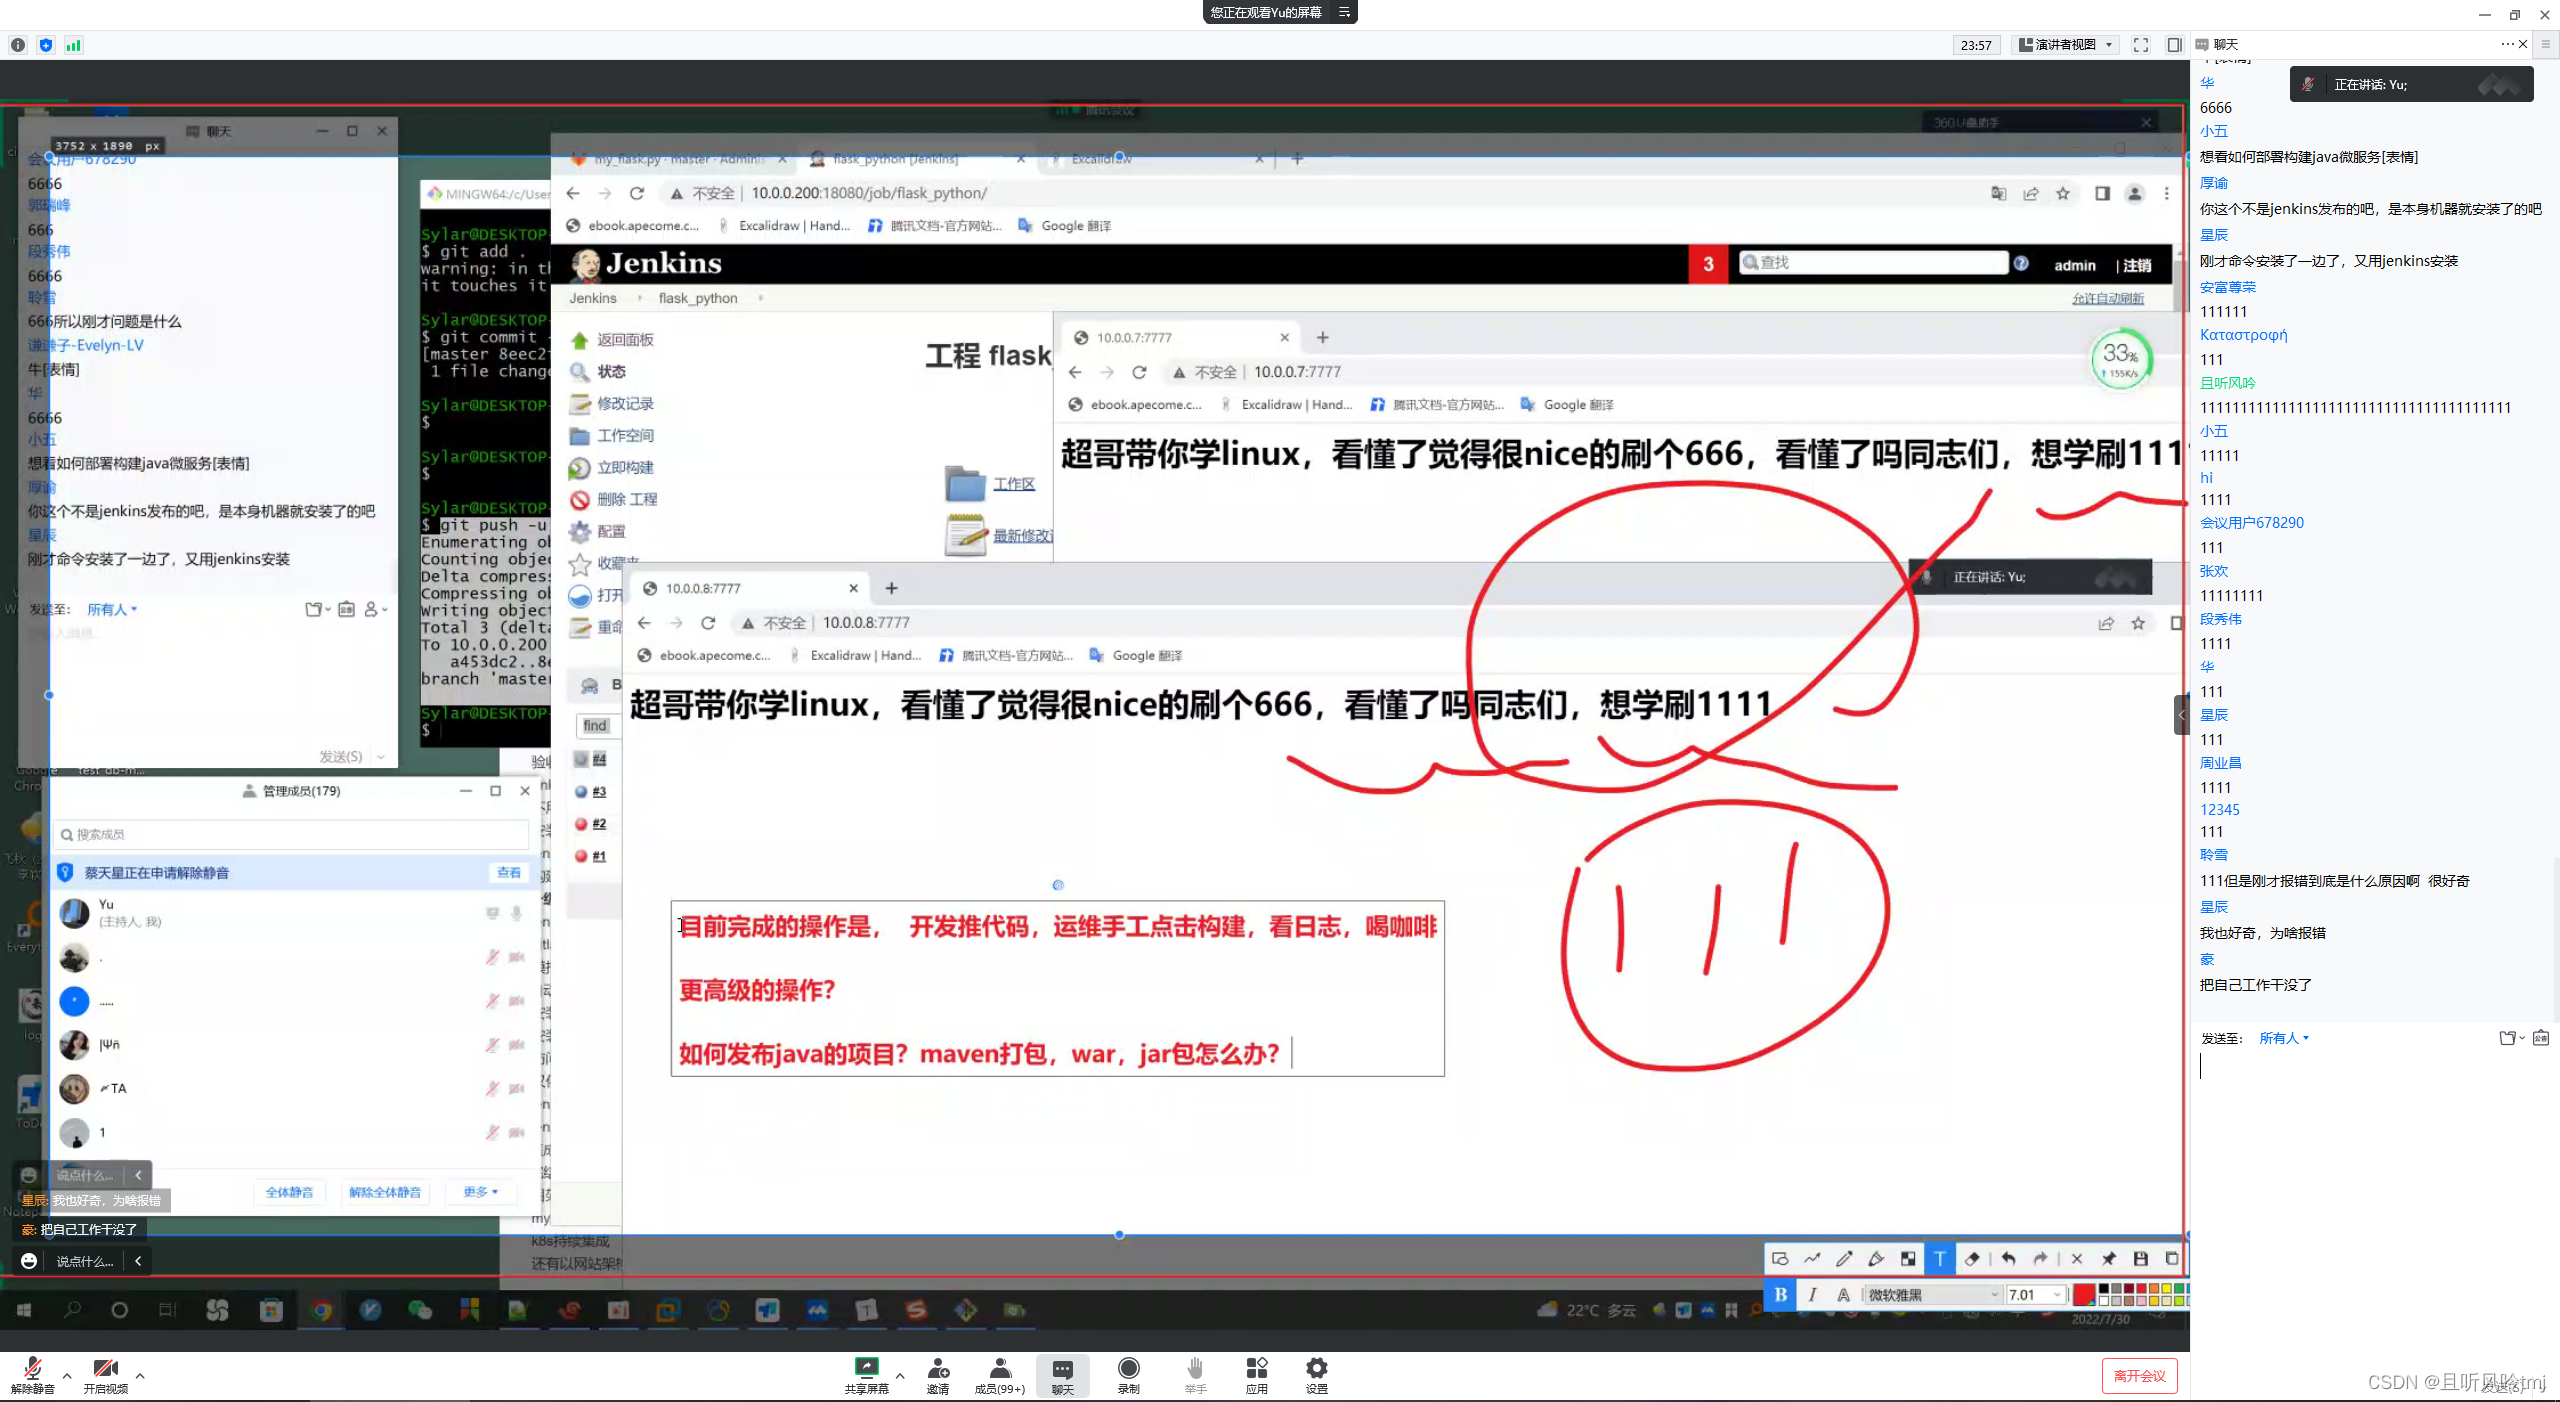The width and height of the screenshot is (2560, 1402).
Task: Open Jenkins 配置 from the sidebar
Action: [611, 531]
